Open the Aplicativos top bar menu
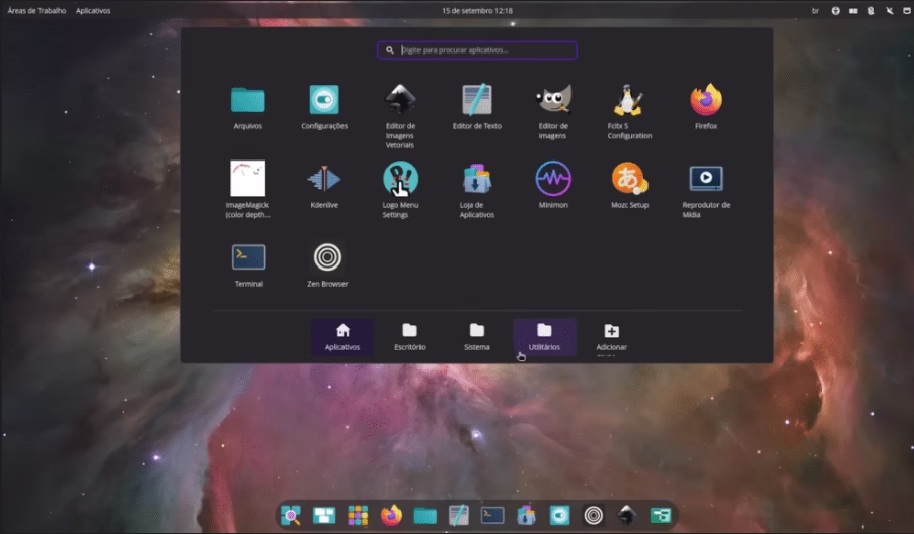 click(x=93, y=11)
